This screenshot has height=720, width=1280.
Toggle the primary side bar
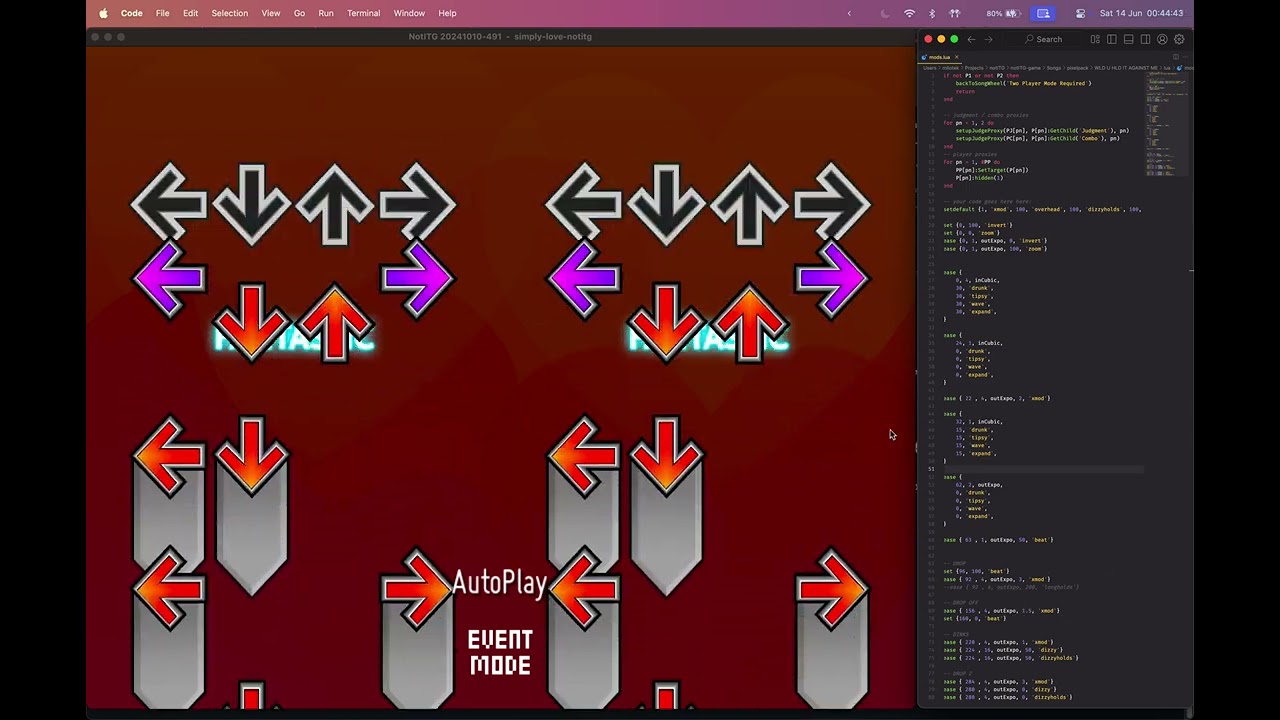[x=1112, y=39]
